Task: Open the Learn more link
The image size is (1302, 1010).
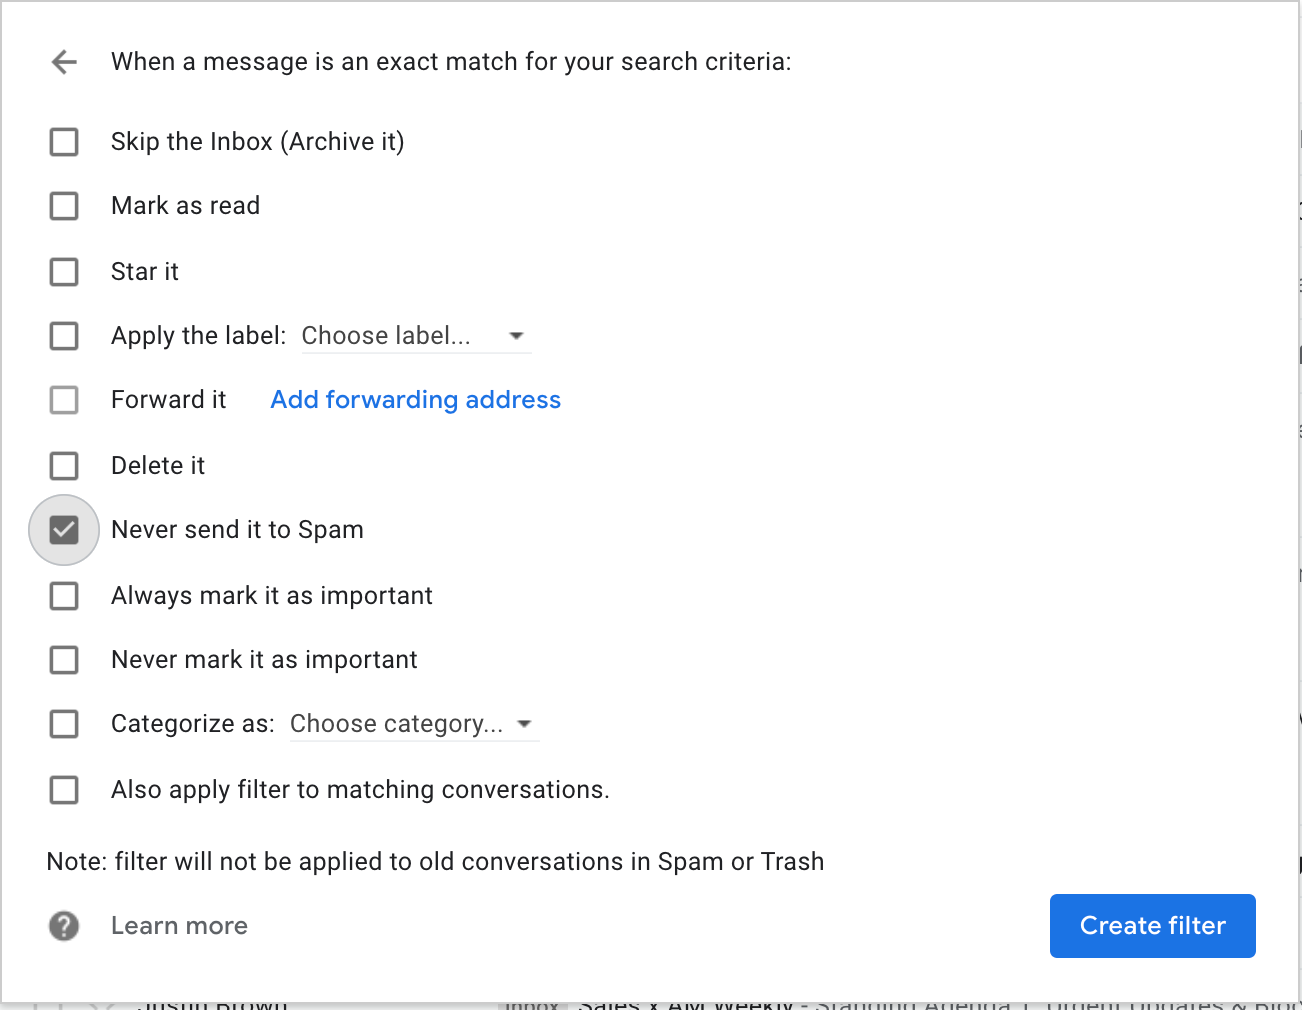Action: pos(179,926)
